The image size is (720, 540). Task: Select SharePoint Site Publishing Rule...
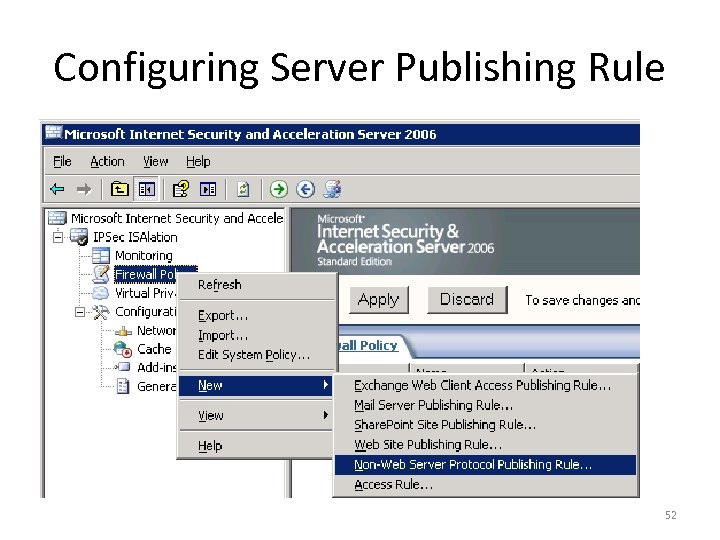click(x=485, y=425)
